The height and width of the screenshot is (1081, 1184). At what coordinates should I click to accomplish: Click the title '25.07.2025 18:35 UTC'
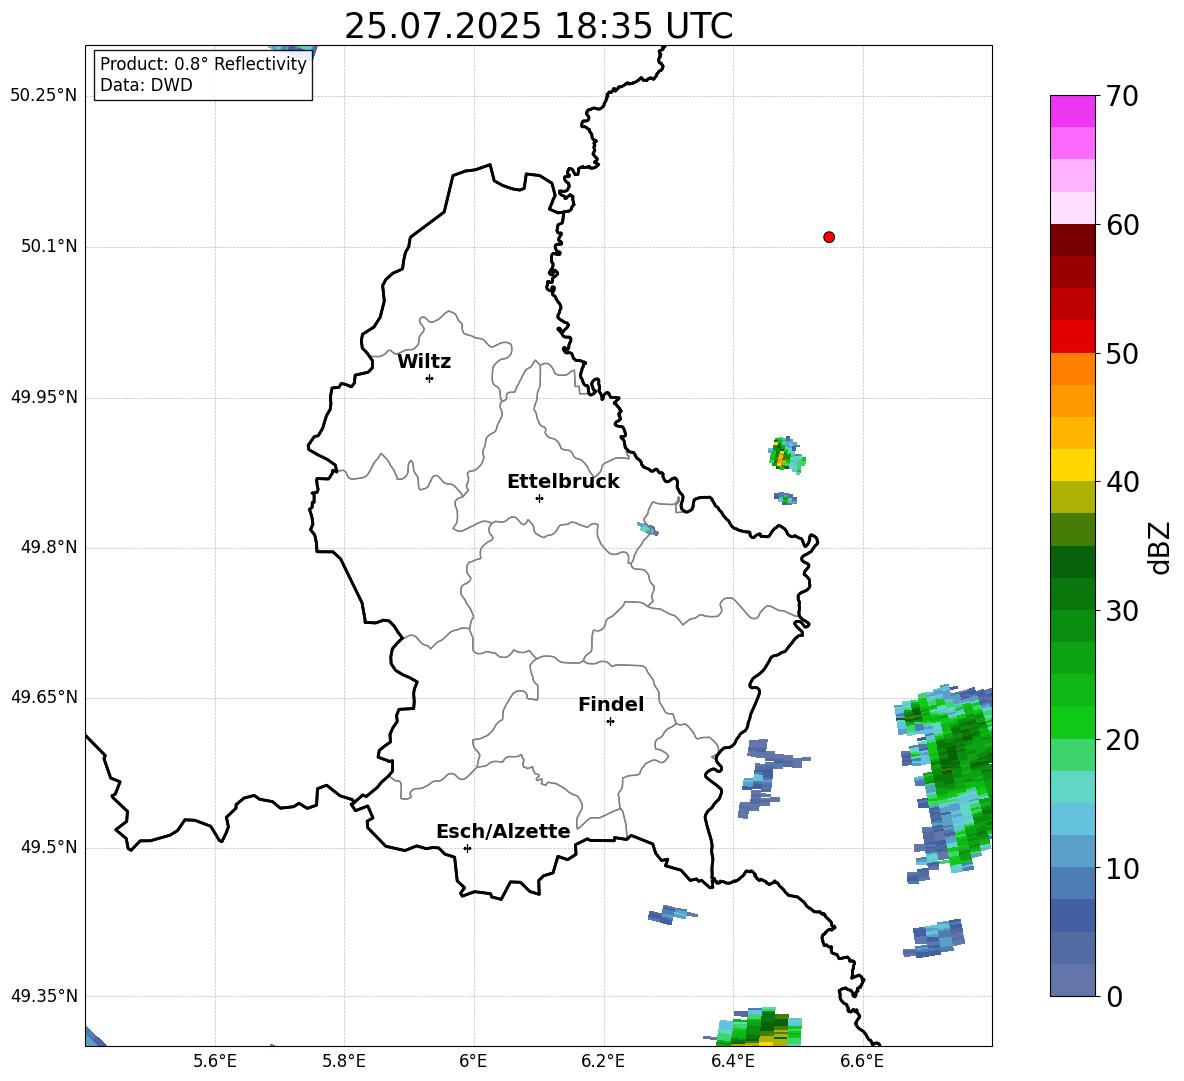click(x=538, y=26)
